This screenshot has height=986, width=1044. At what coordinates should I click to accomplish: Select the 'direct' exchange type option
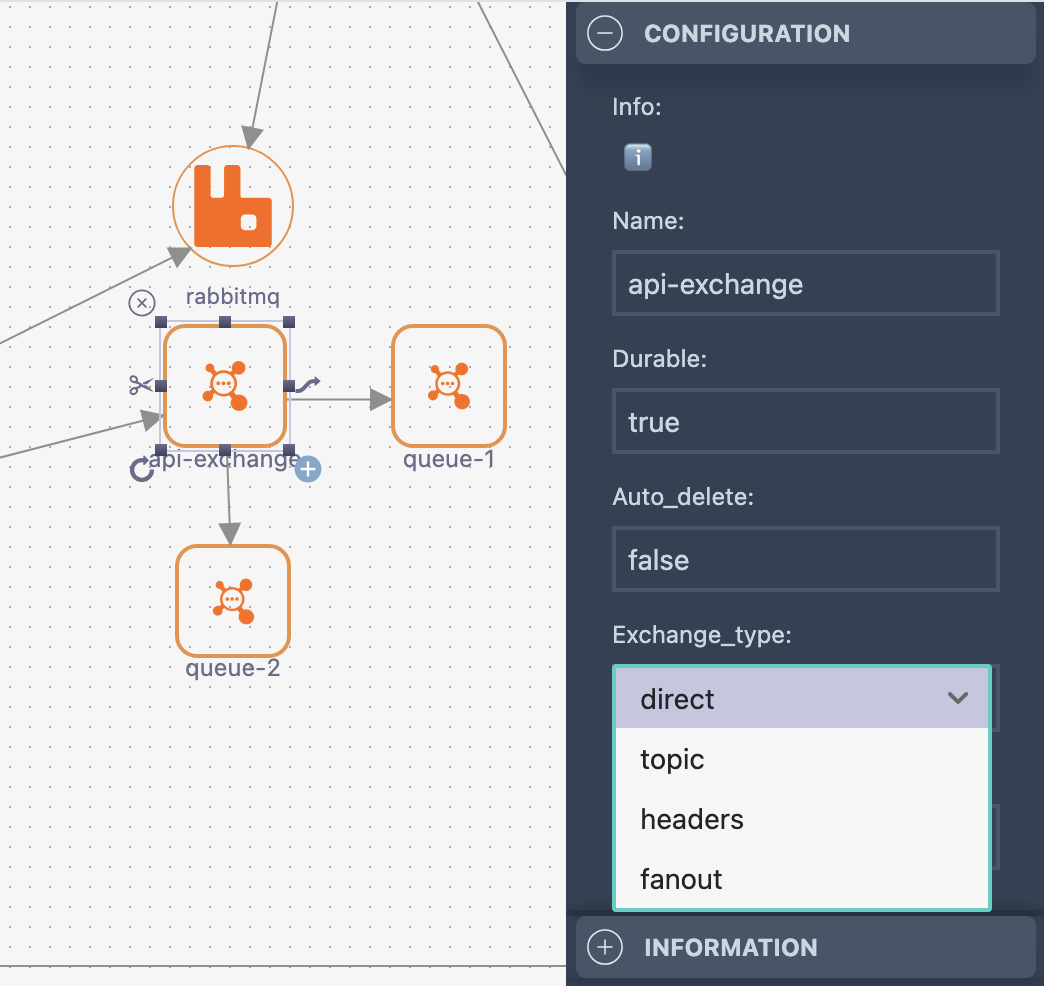pos(678,699)
